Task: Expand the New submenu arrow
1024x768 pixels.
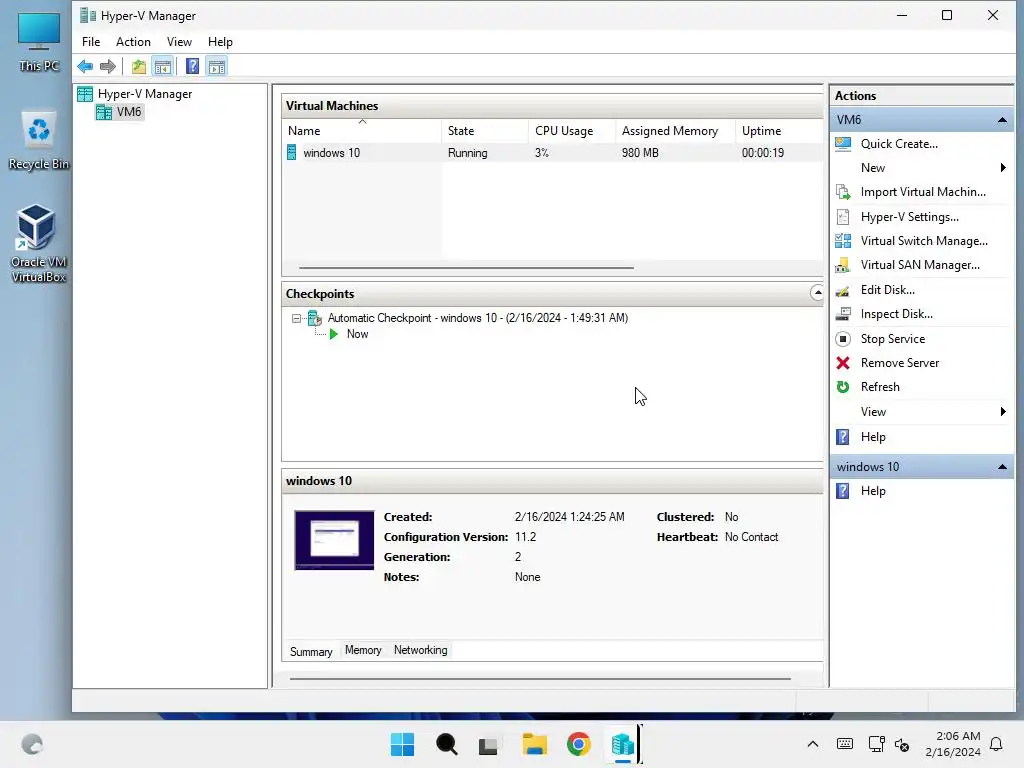Action: click(1003, 168)
